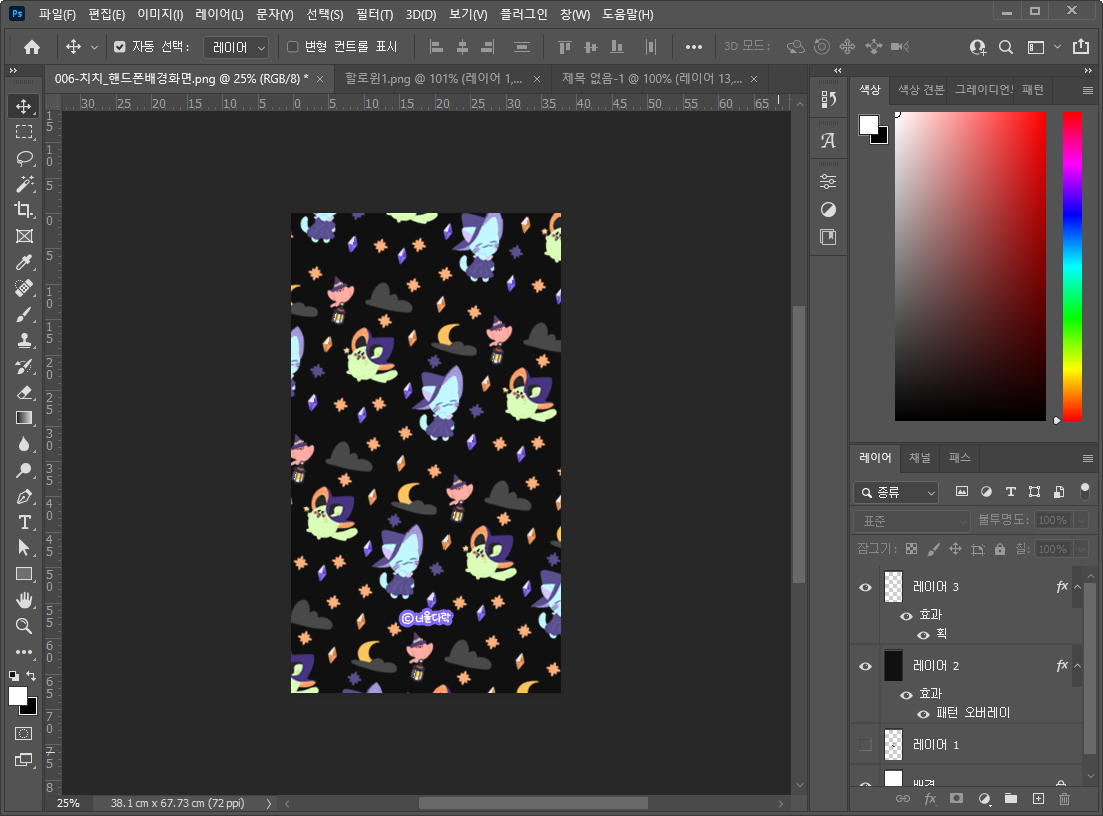The height and width of the screenshot is (816, 1103).
Task: Select the Zoom tool
Action: click(24, 626)
